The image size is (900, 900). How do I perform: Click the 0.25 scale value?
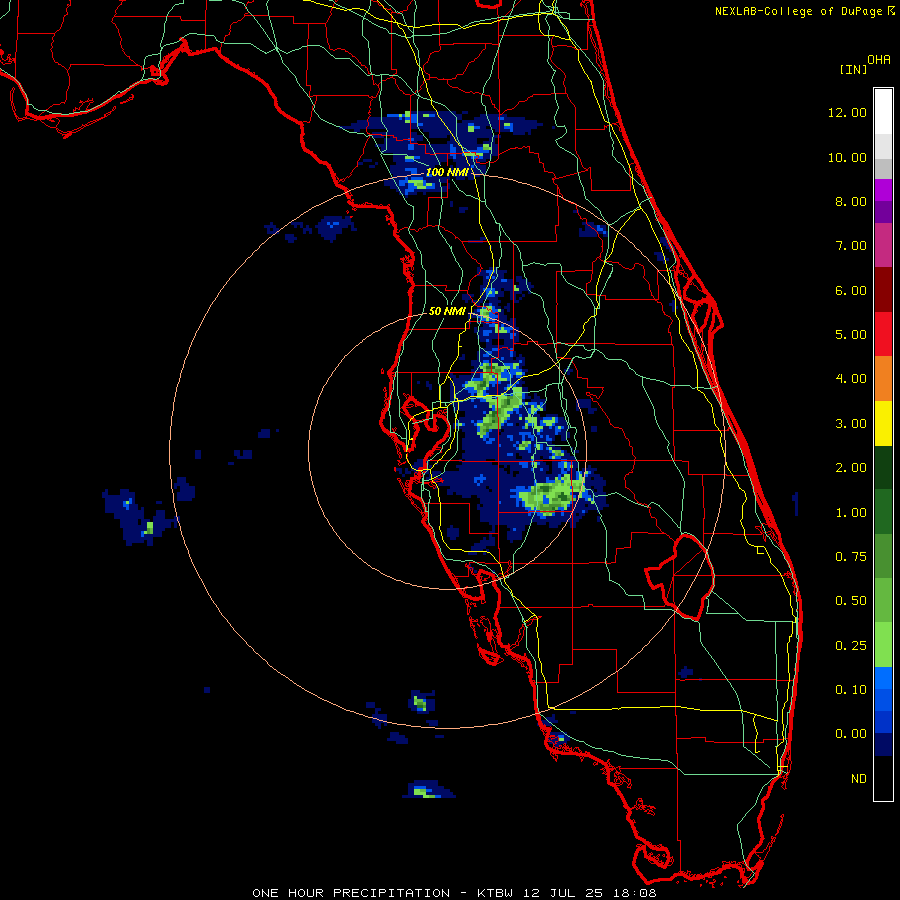click(x=851, y=646)
